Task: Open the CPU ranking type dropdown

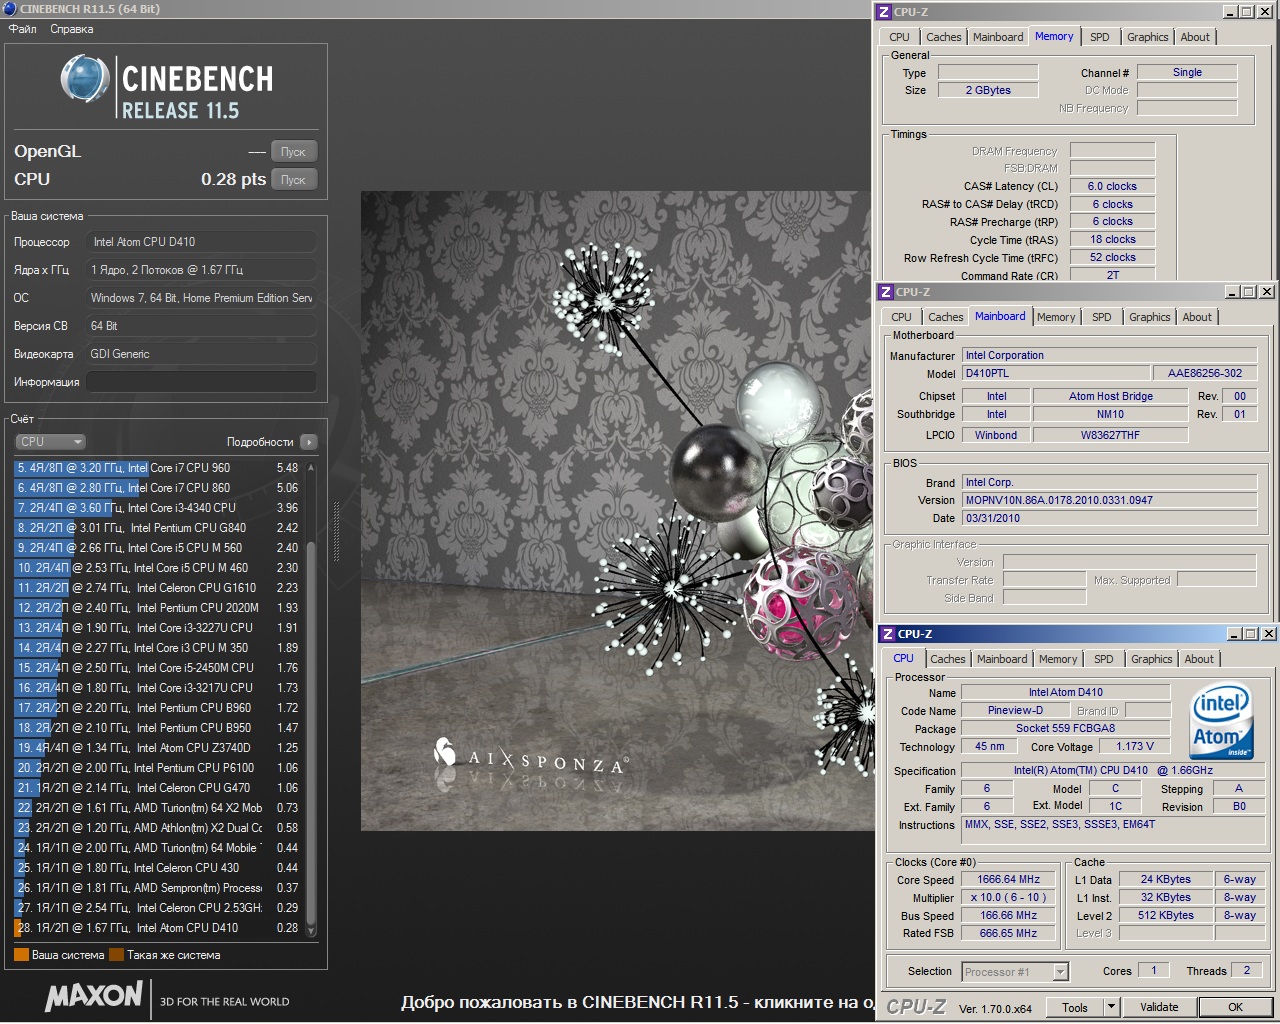Action: tap(50, 442)
